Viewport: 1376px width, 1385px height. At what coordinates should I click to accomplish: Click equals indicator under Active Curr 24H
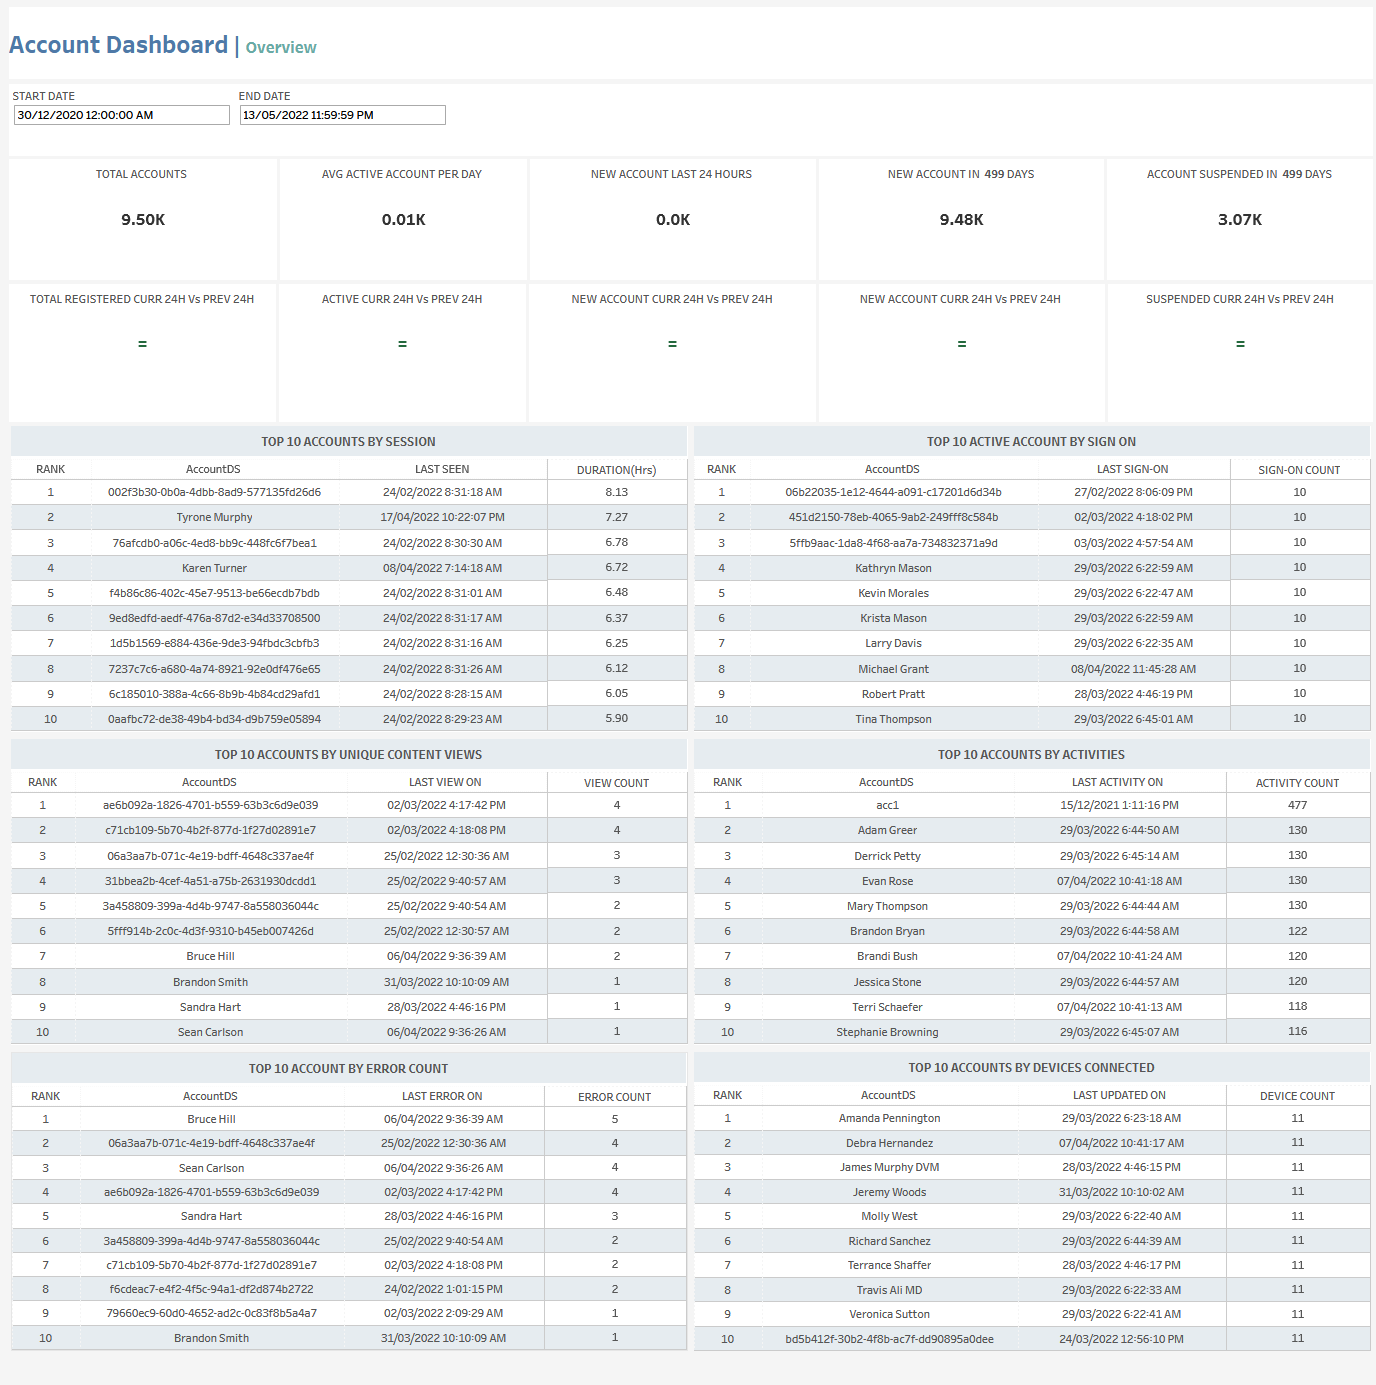(x=402, y=344)
